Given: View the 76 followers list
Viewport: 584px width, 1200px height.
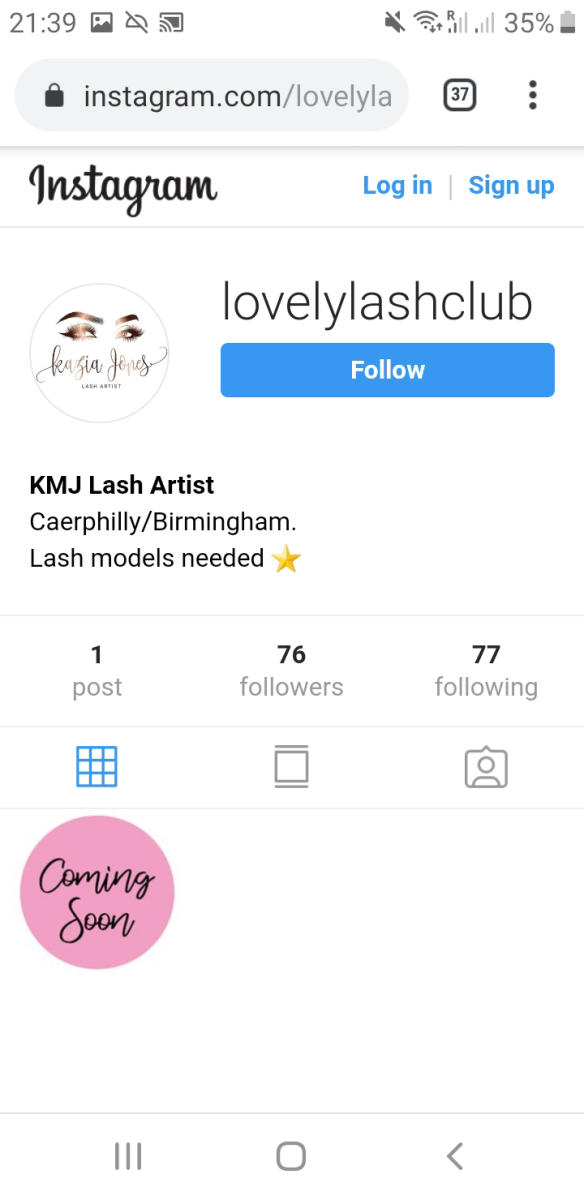Looking at the screenshot, I should (x=291, y=671).
